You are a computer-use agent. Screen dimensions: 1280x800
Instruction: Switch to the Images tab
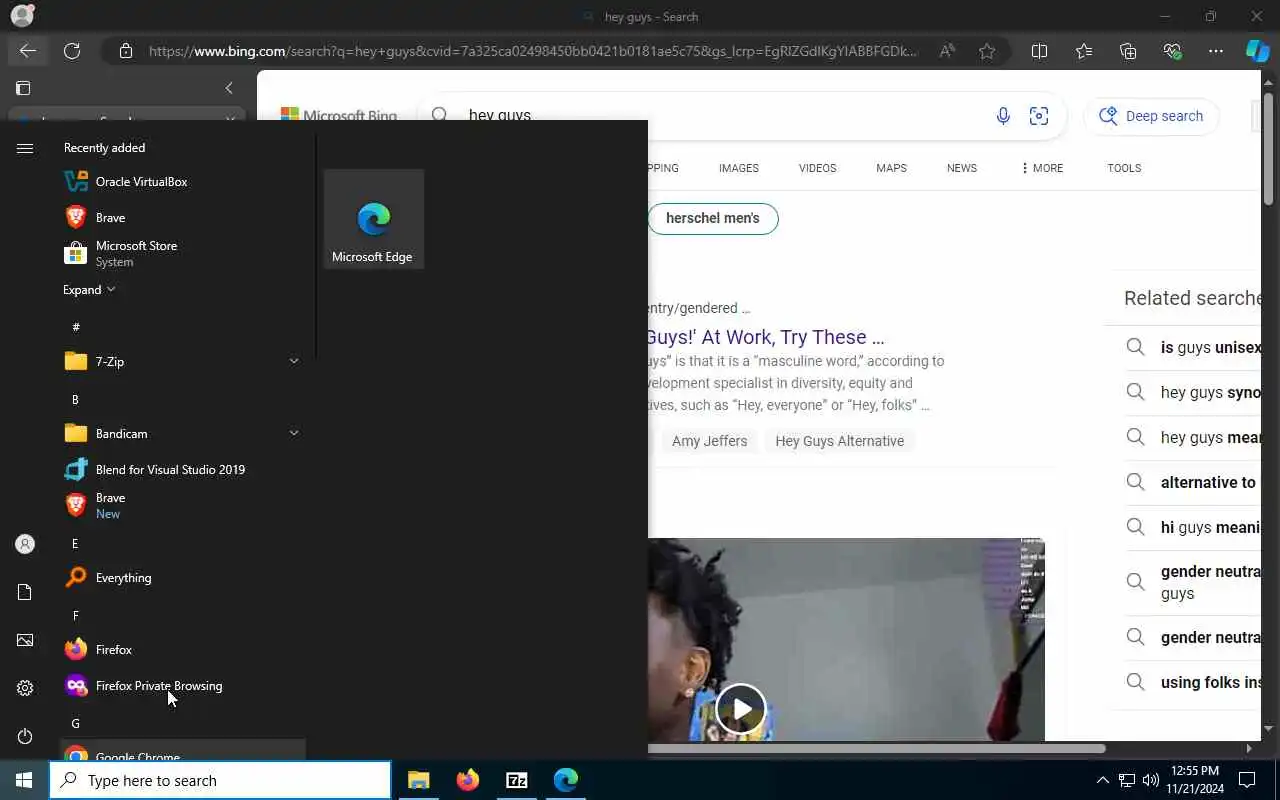[x=738, y=168]
